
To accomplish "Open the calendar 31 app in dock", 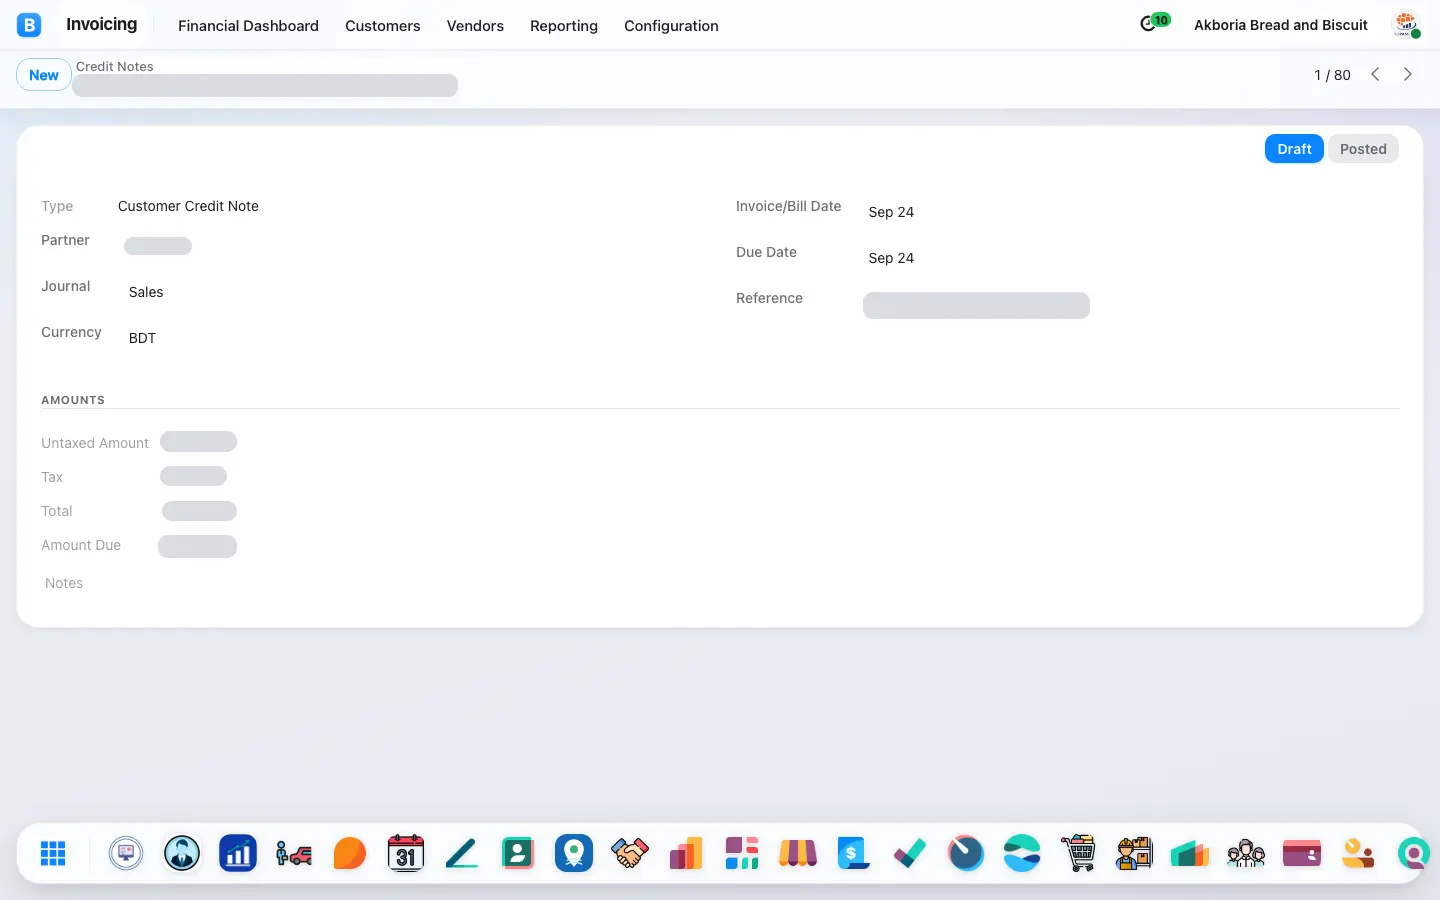I will (406, 853).
